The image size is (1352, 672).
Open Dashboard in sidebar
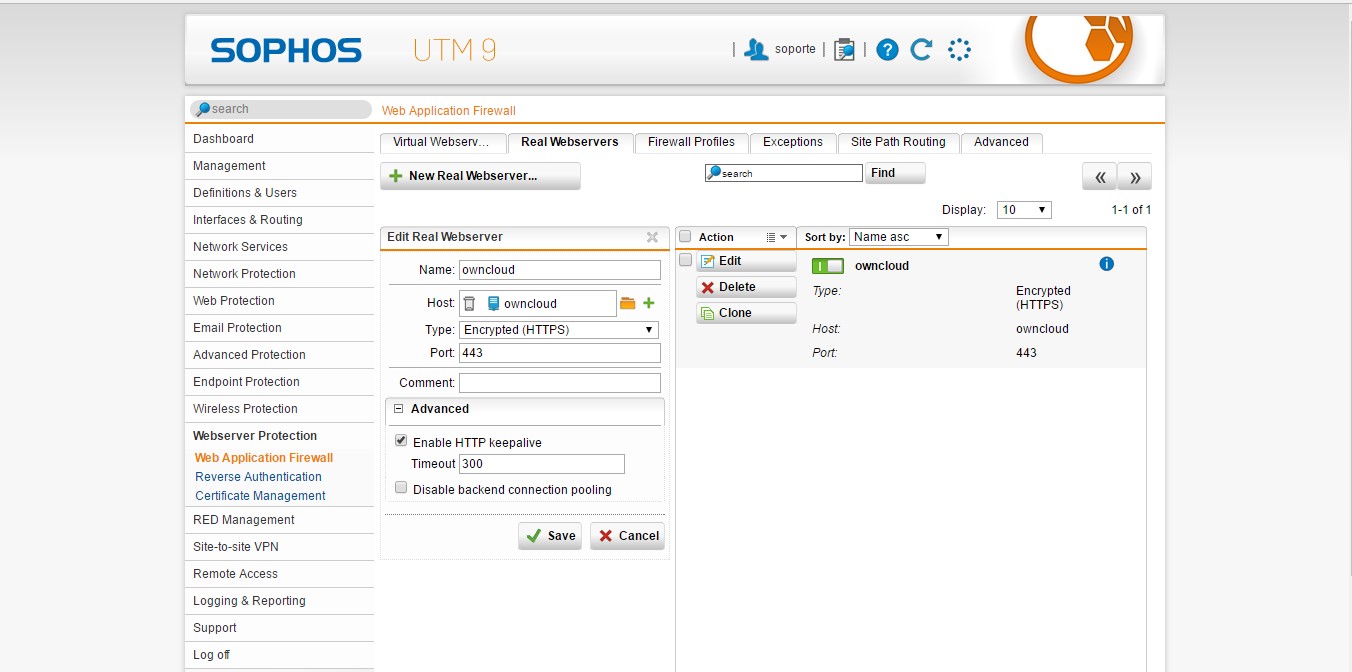[x=279, y=139]
